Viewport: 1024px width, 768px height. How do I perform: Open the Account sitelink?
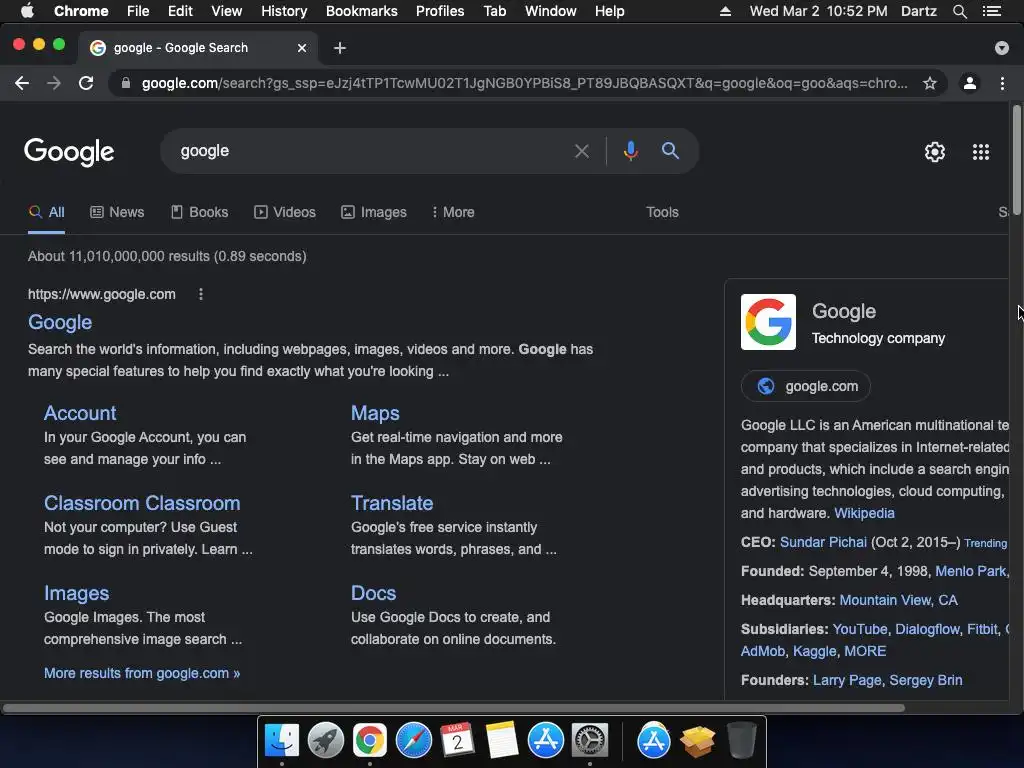[x=80, y=413]
